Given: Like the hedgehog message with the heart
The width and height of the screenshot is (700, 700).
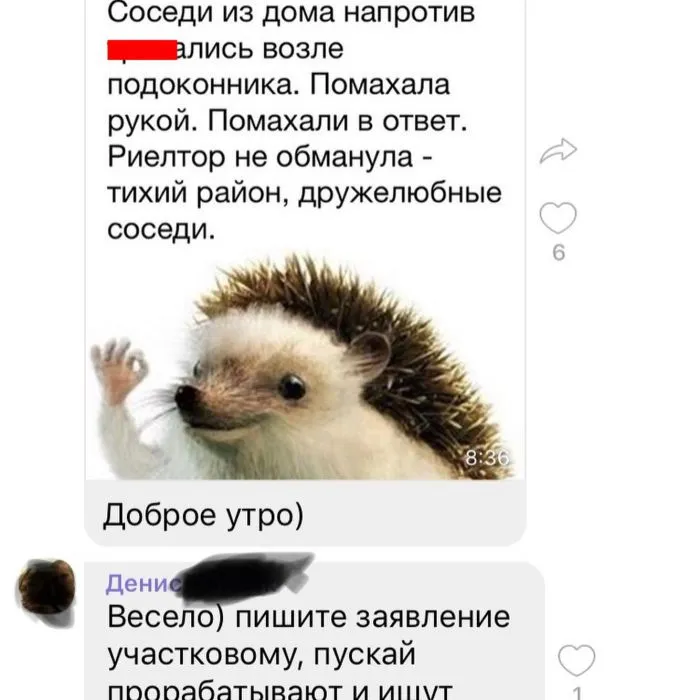Looking at the screenshot, I should click(558, 218).
